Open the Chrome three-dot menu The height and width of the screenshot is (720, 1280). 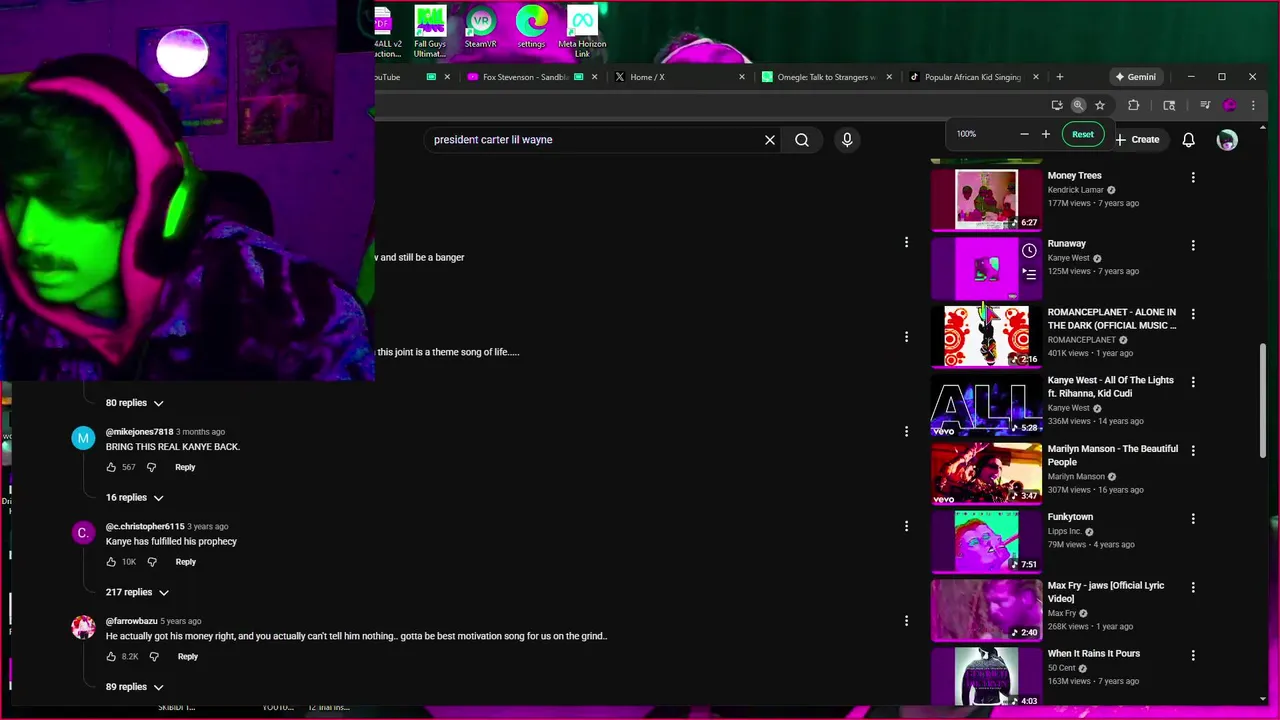[x=1253, y=105]
